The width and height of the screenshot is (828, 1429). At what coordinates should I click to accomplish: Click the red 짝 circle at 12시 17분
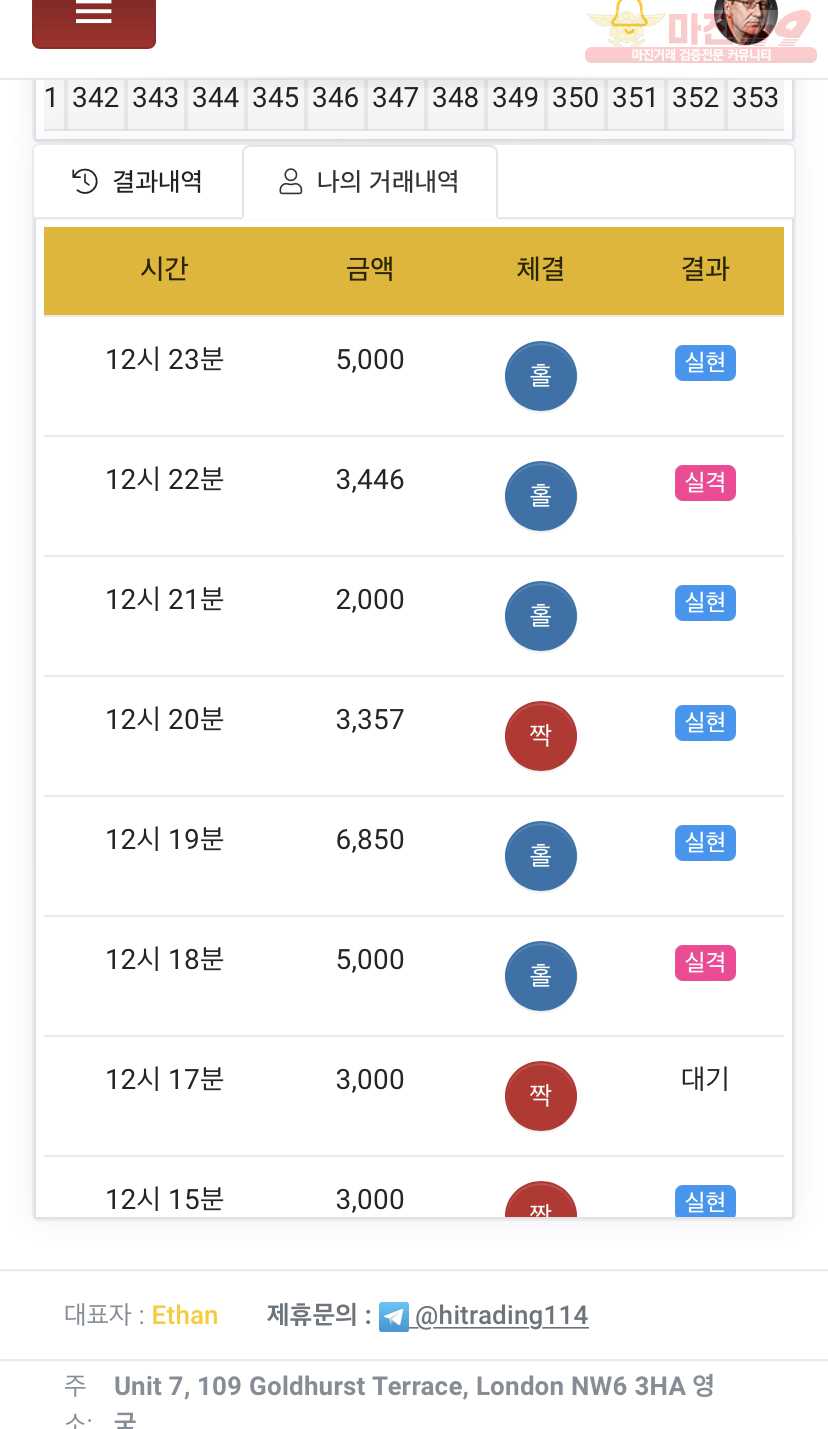click(541, 1096)
